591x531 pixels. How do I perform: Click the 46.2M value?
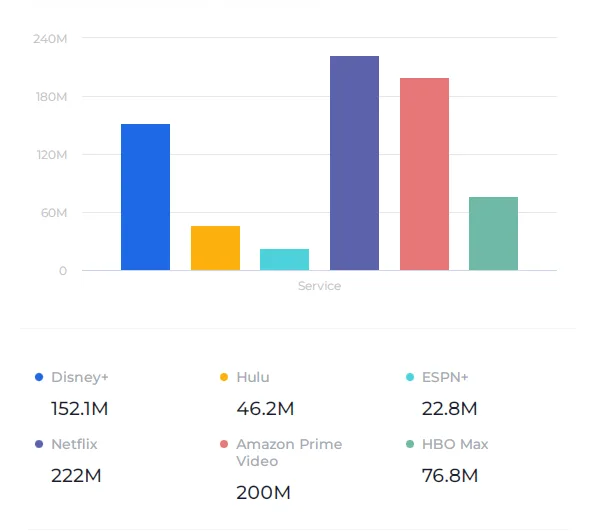[x=265, y=409]
